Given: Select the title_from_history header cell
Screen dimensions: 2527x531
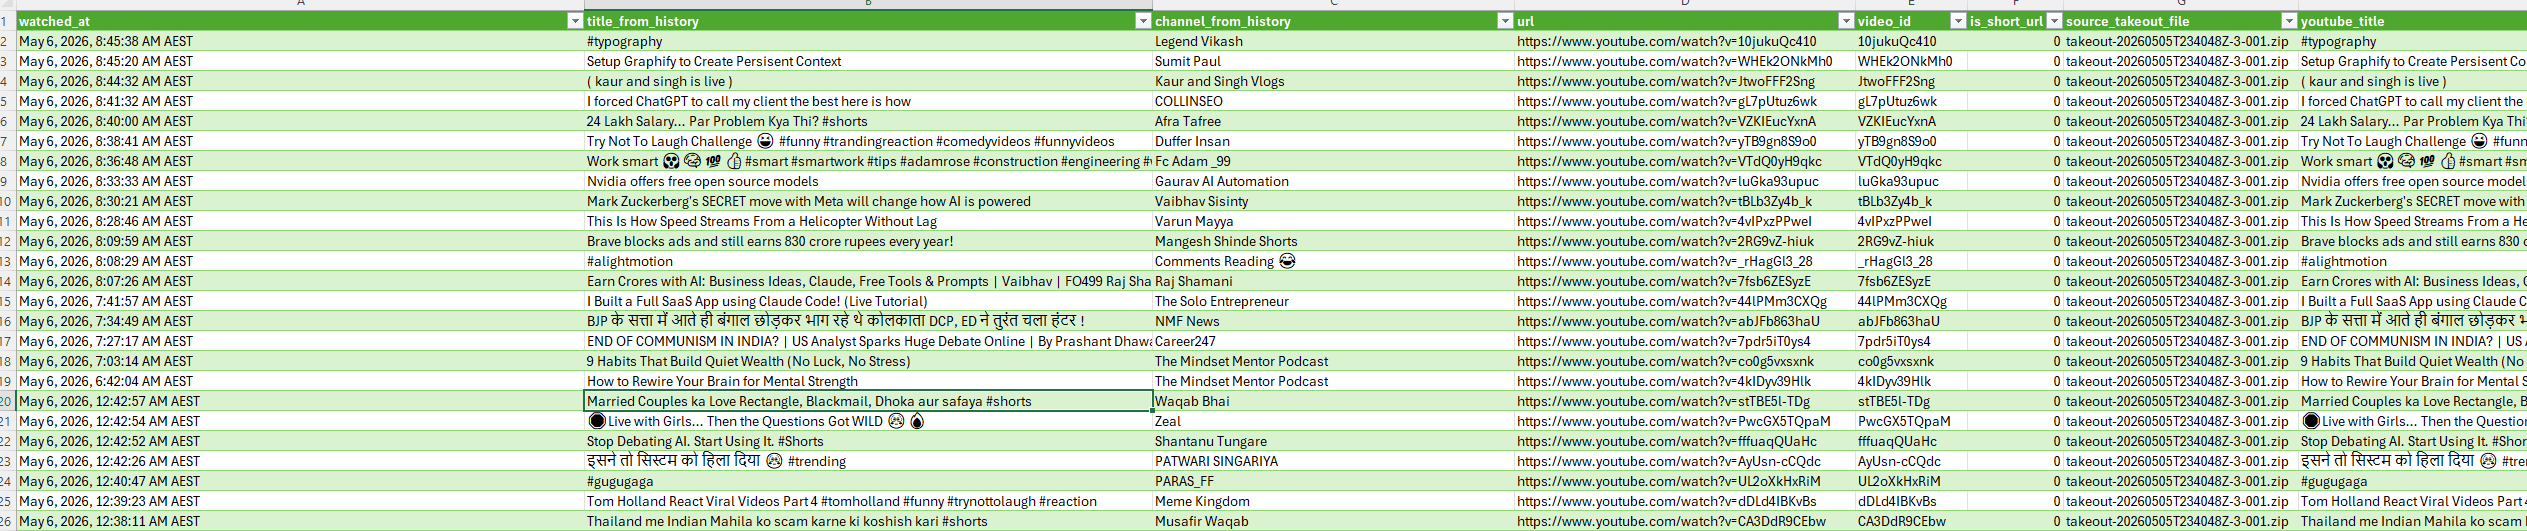Looking at the screenshot, I should [x=868, y=21].
